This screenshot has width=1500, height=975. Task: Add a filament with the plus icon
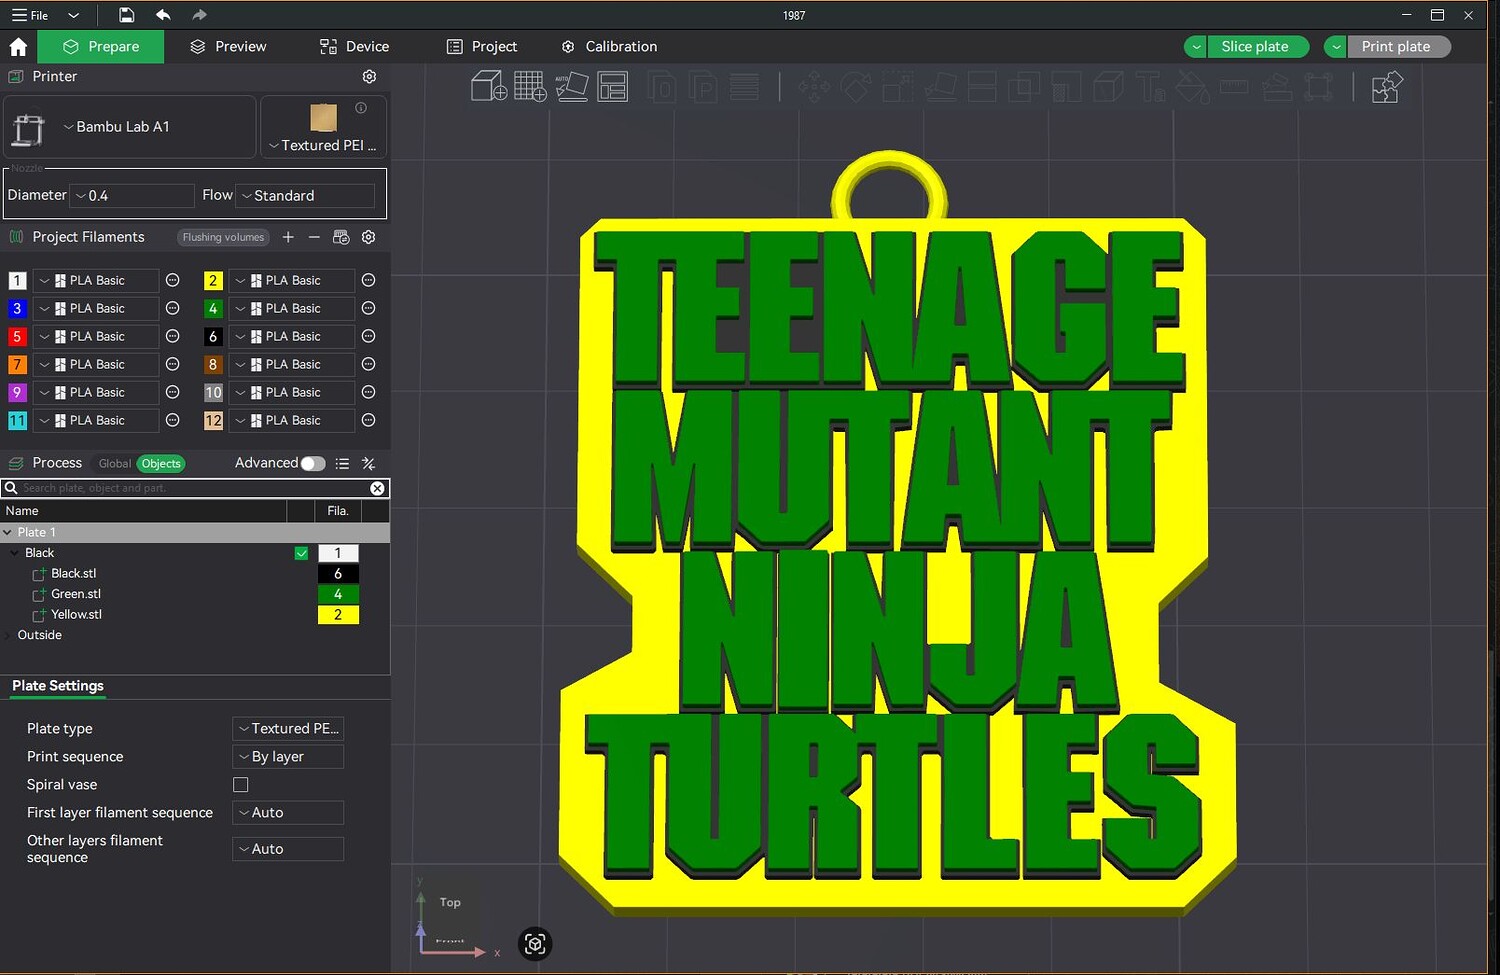[288, 237]
